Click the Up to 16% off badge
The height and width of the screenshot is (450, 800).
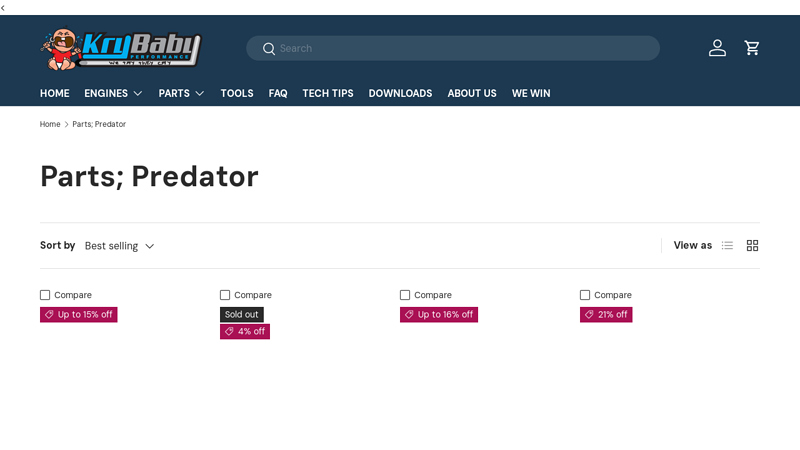point(439,314)
